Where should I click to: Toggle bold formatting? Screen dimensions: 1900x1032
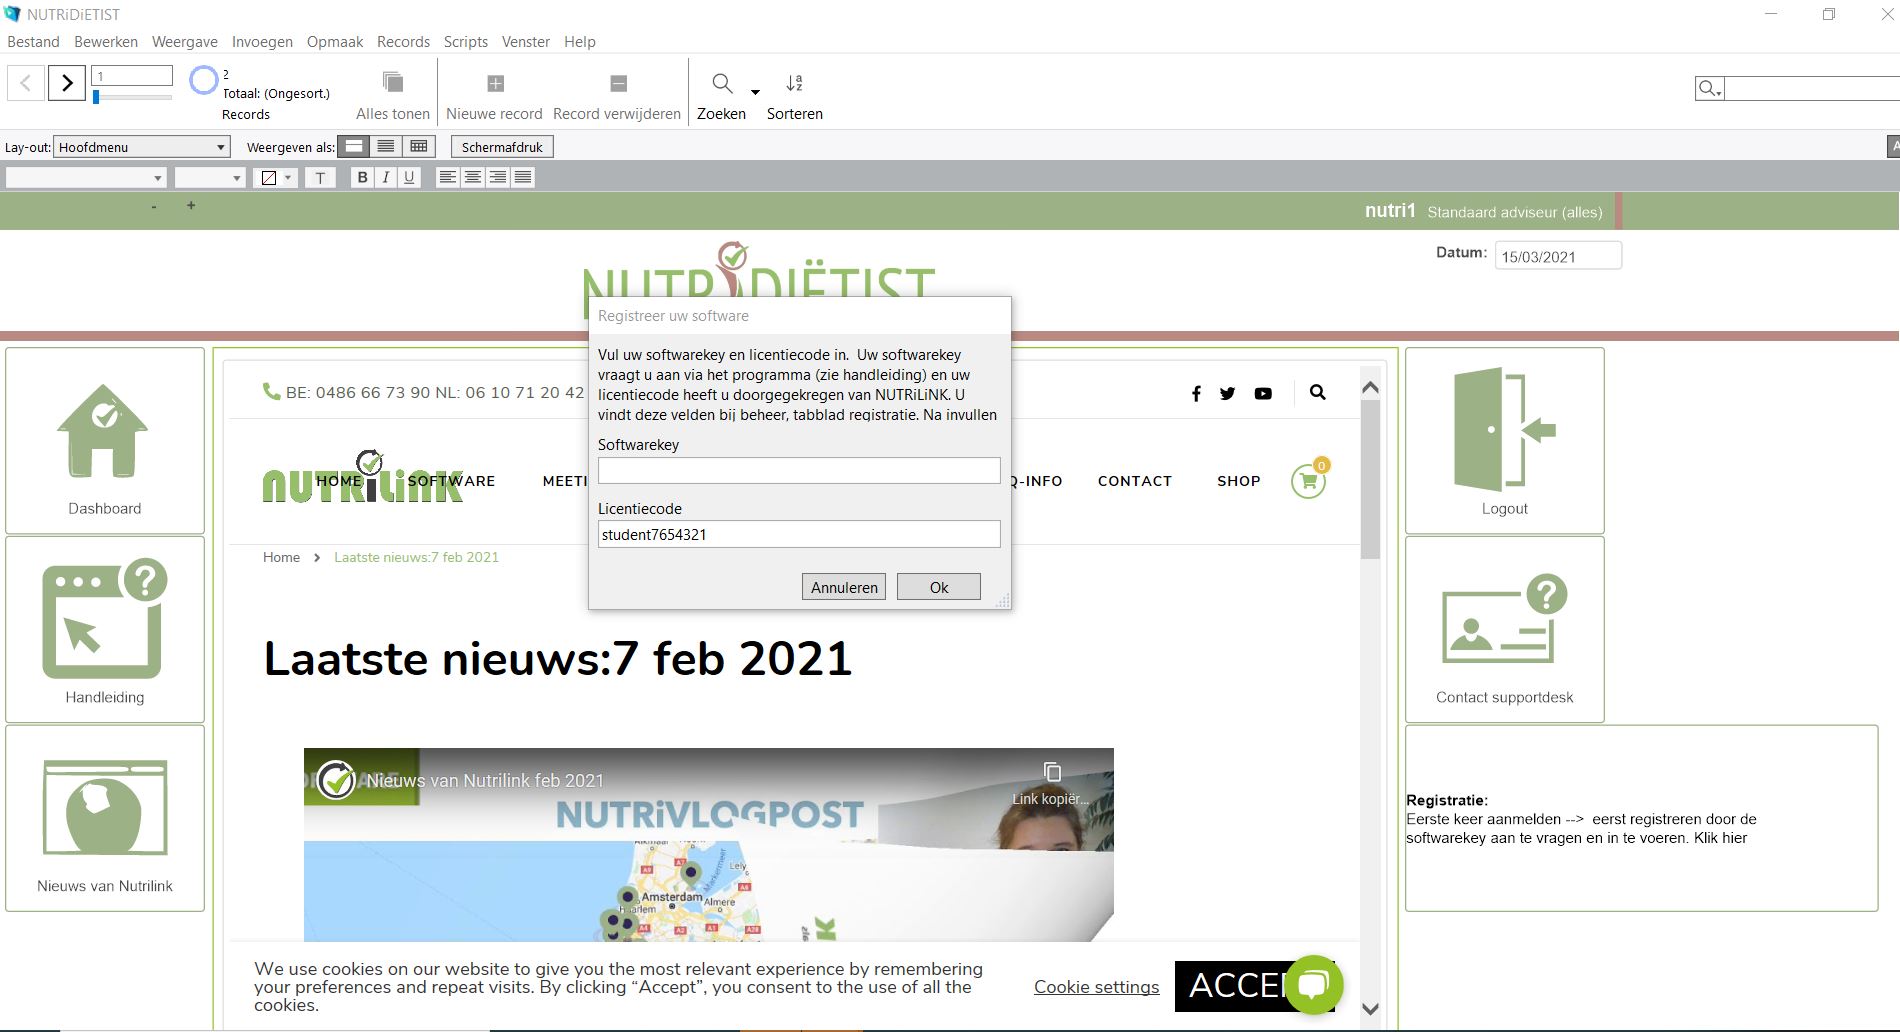pos(362,177)
